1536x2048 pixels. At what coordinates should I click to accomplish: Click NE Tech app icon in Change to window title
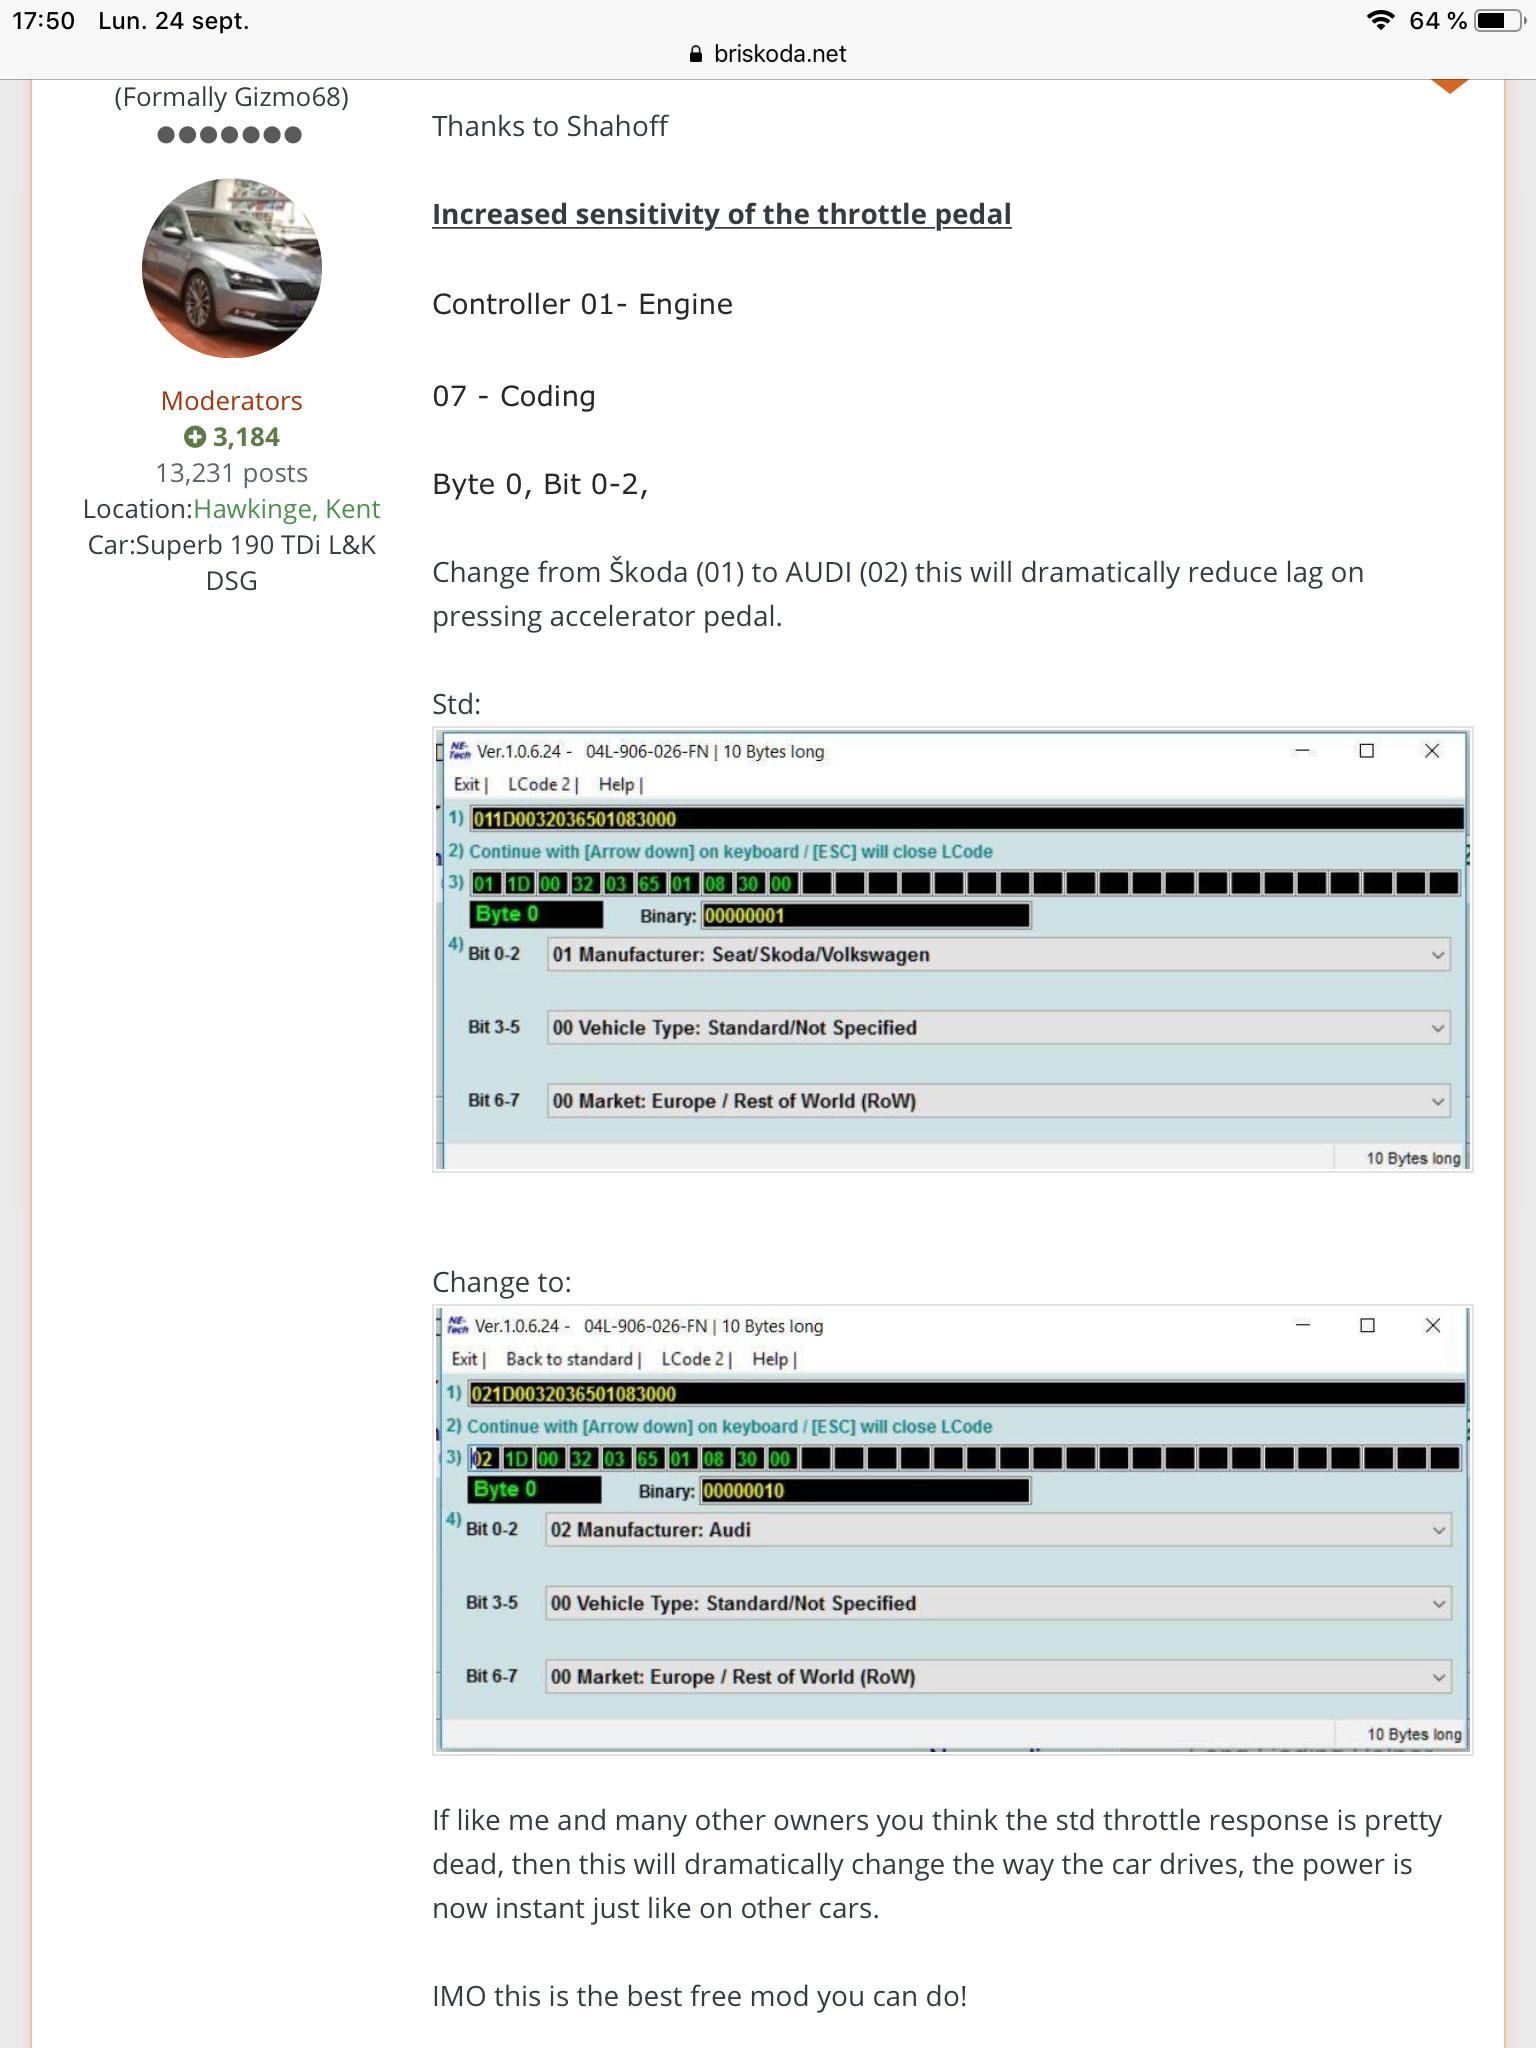458,1325
